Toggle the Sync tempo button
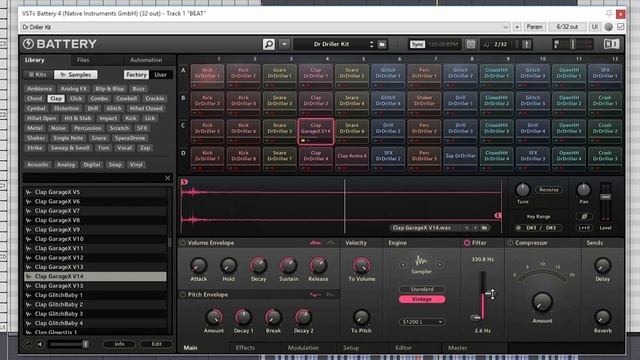Screen dimensions: 640x360 (417, 44)
